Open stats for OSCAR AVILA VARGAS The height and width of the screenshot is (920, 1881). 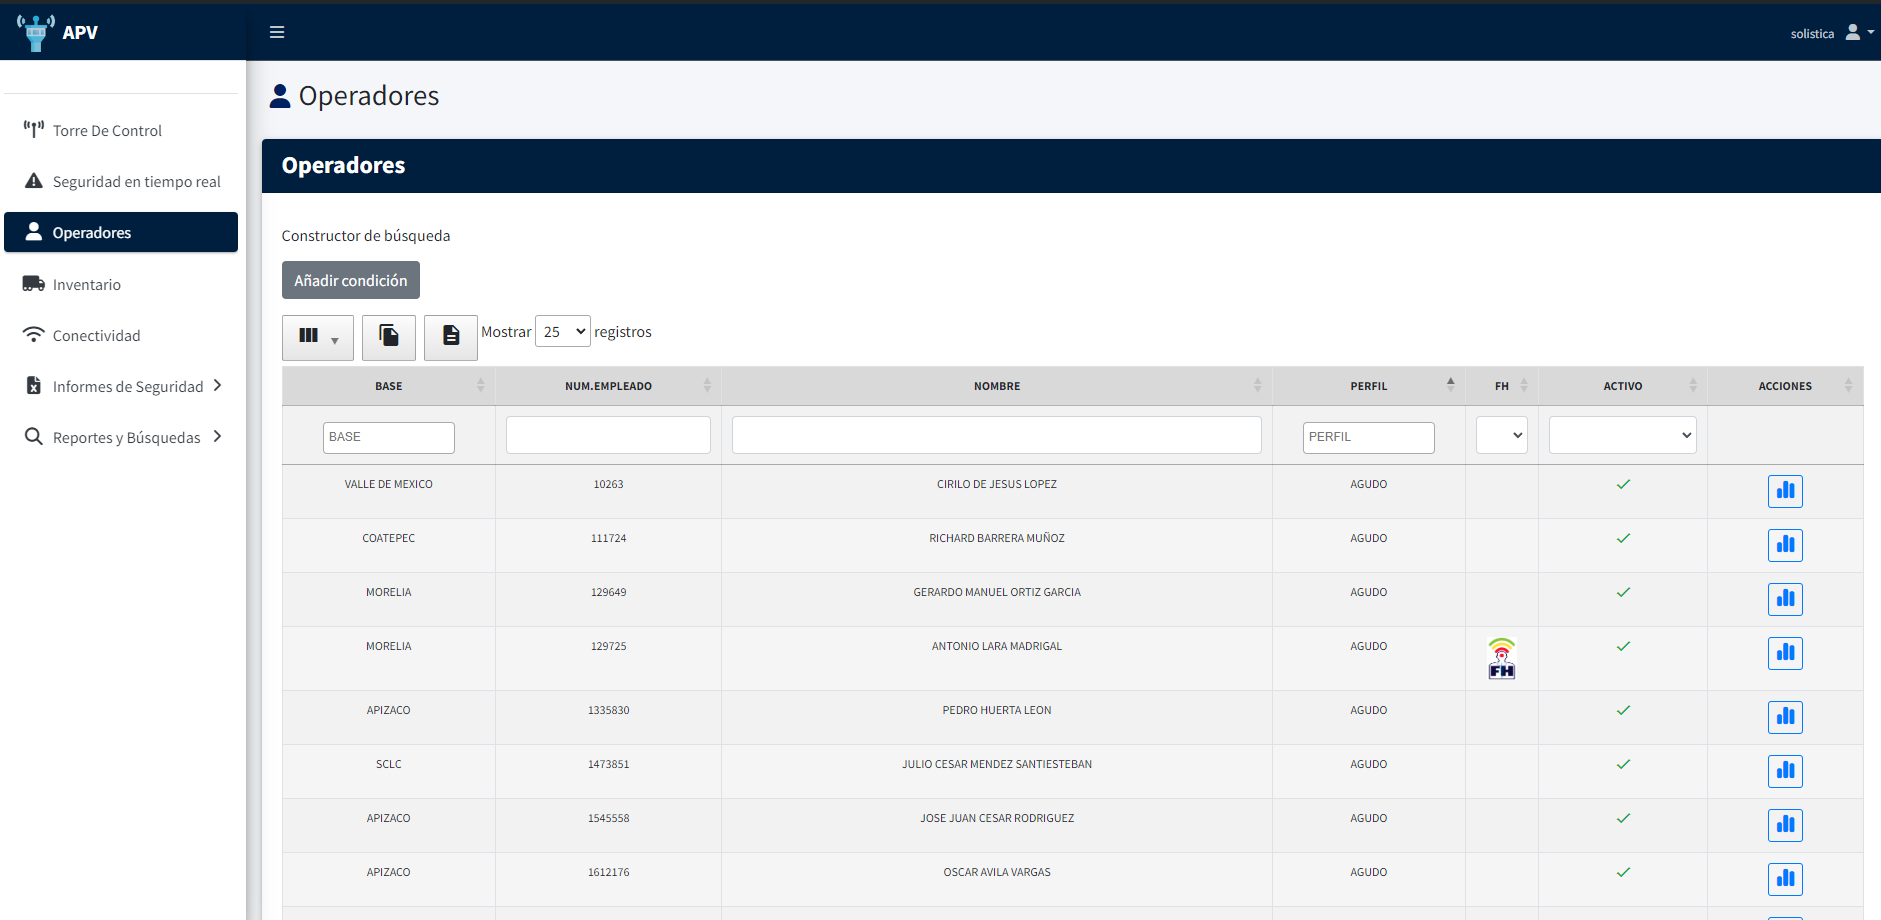pos(1785,879)
